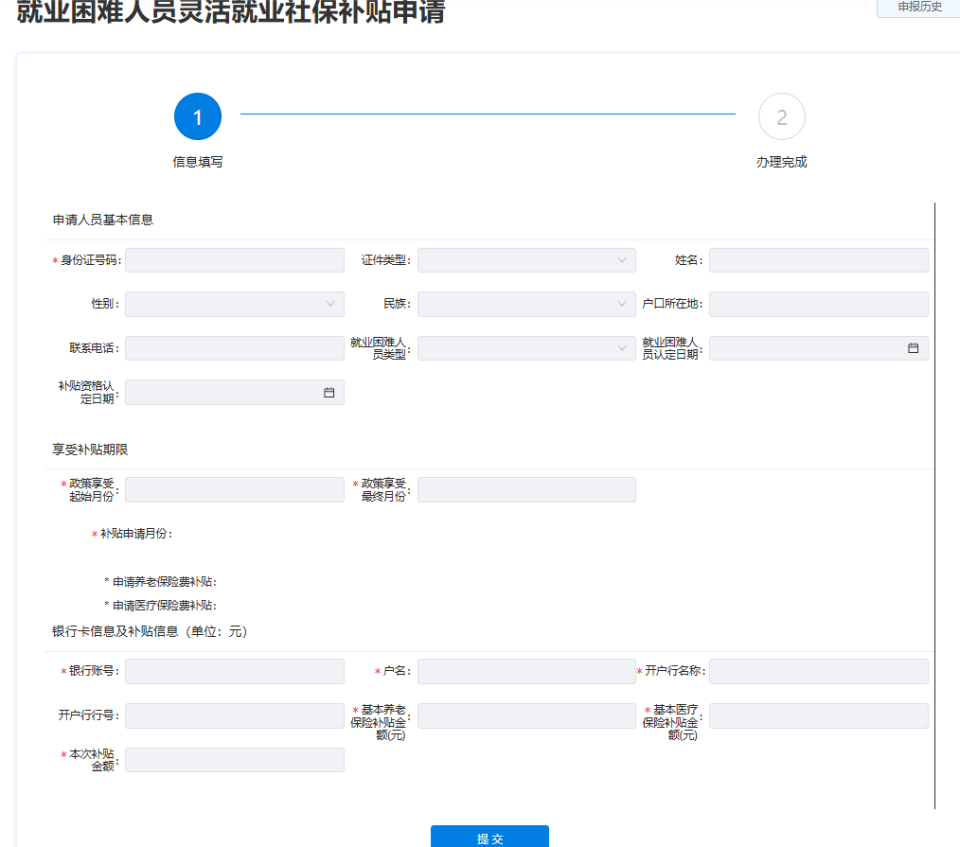
Task: Click the progress line between steps
Action: [489, 115]
